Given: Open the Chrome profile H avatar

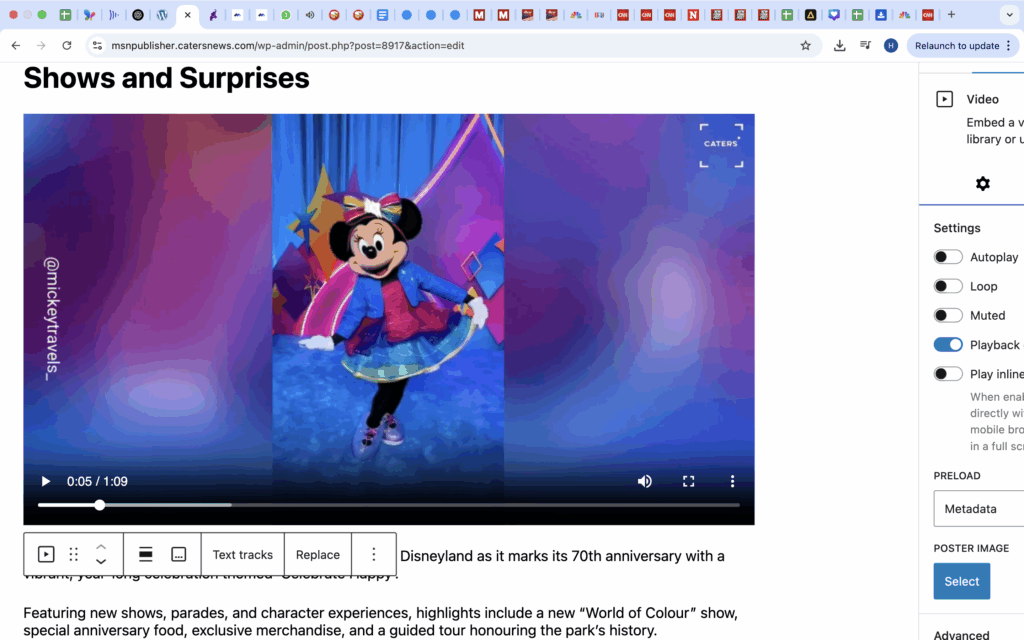Looking at the screenshot, I should pyautogui.click(x=891, y=46).
